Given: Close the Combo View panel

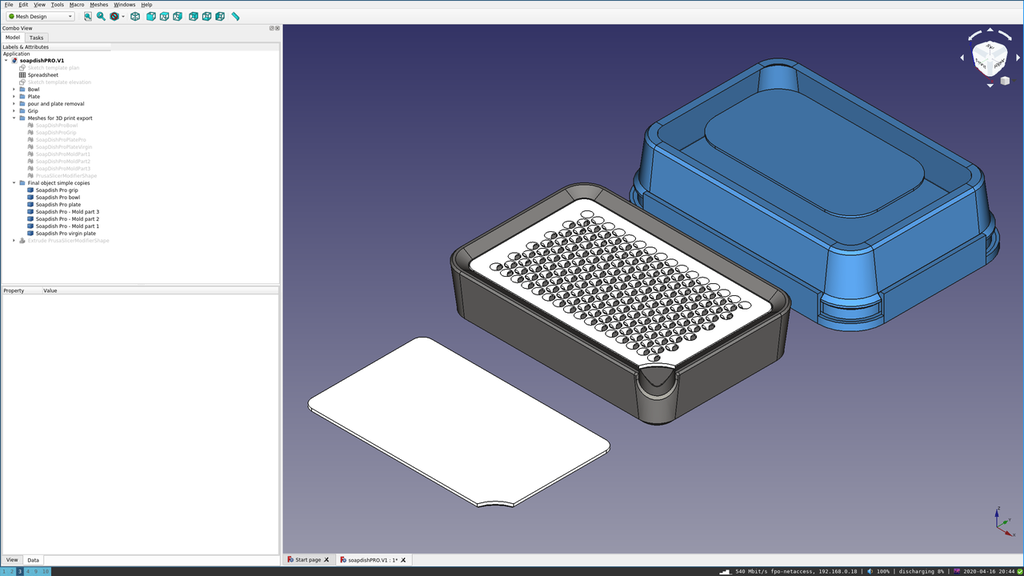Looking at the screenshot, I should (x=278, y=28).
